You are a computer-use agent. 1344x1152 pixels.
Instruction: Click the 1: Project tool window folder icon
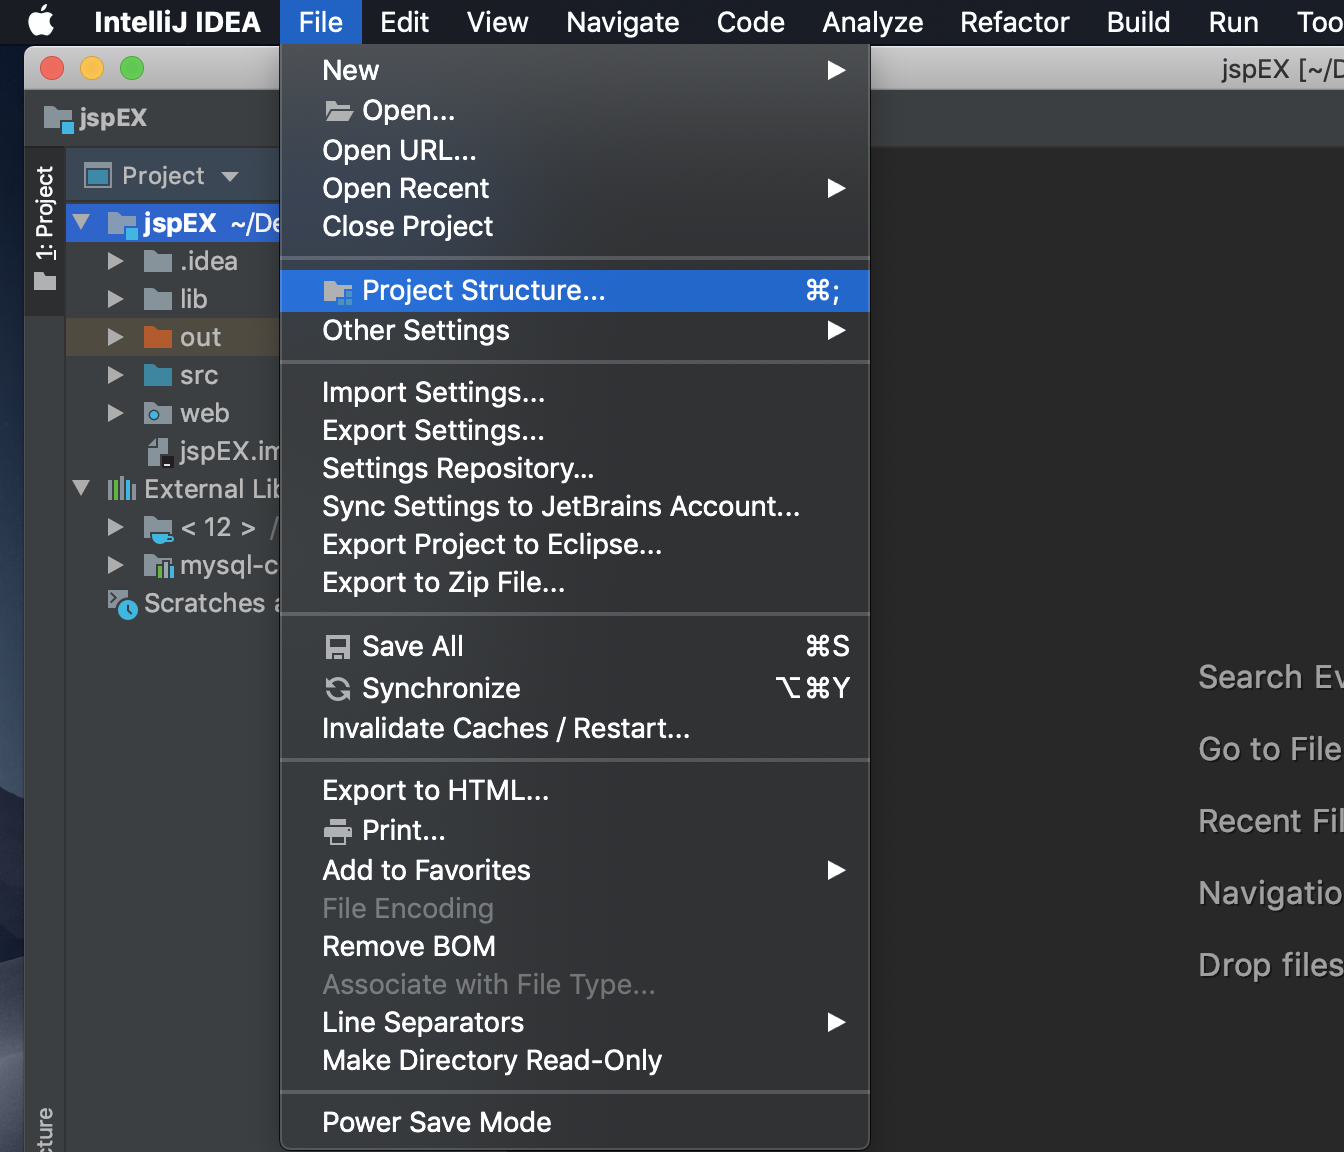pyautogui.click(x=45, y=281)
